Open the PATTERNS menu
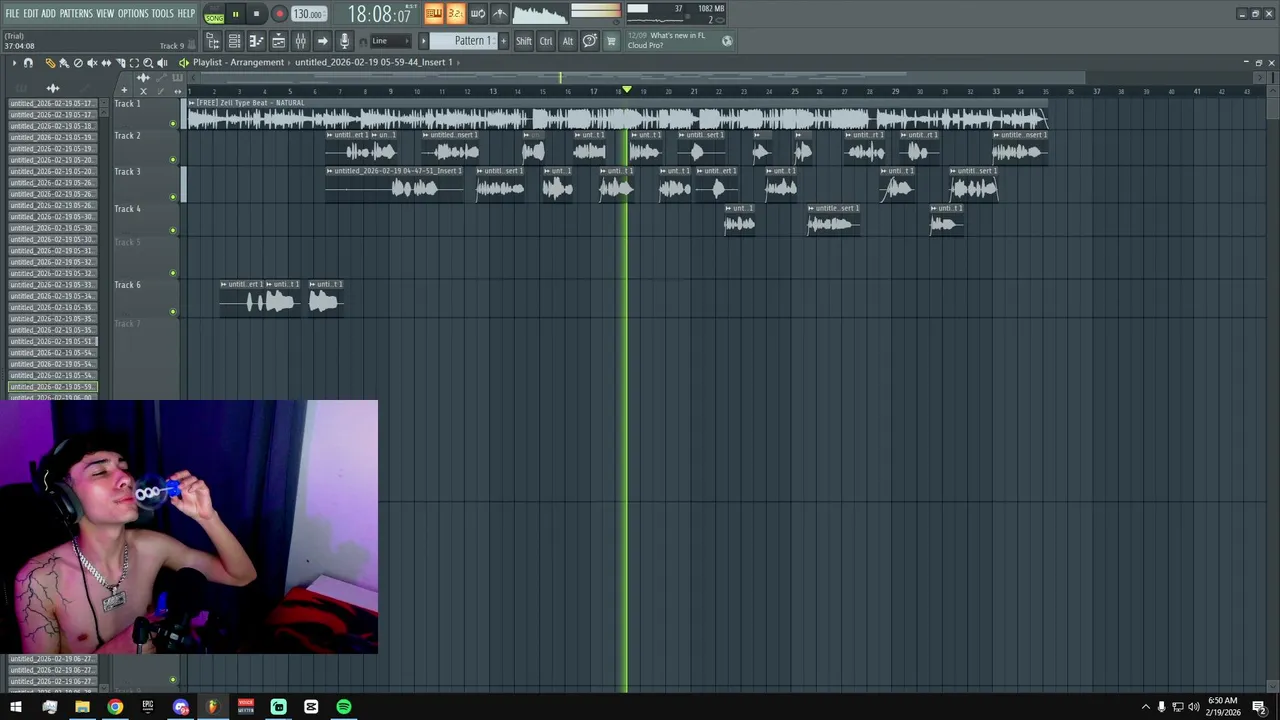The height and width of the screenshot is (720, 1280). coord(76,13)
